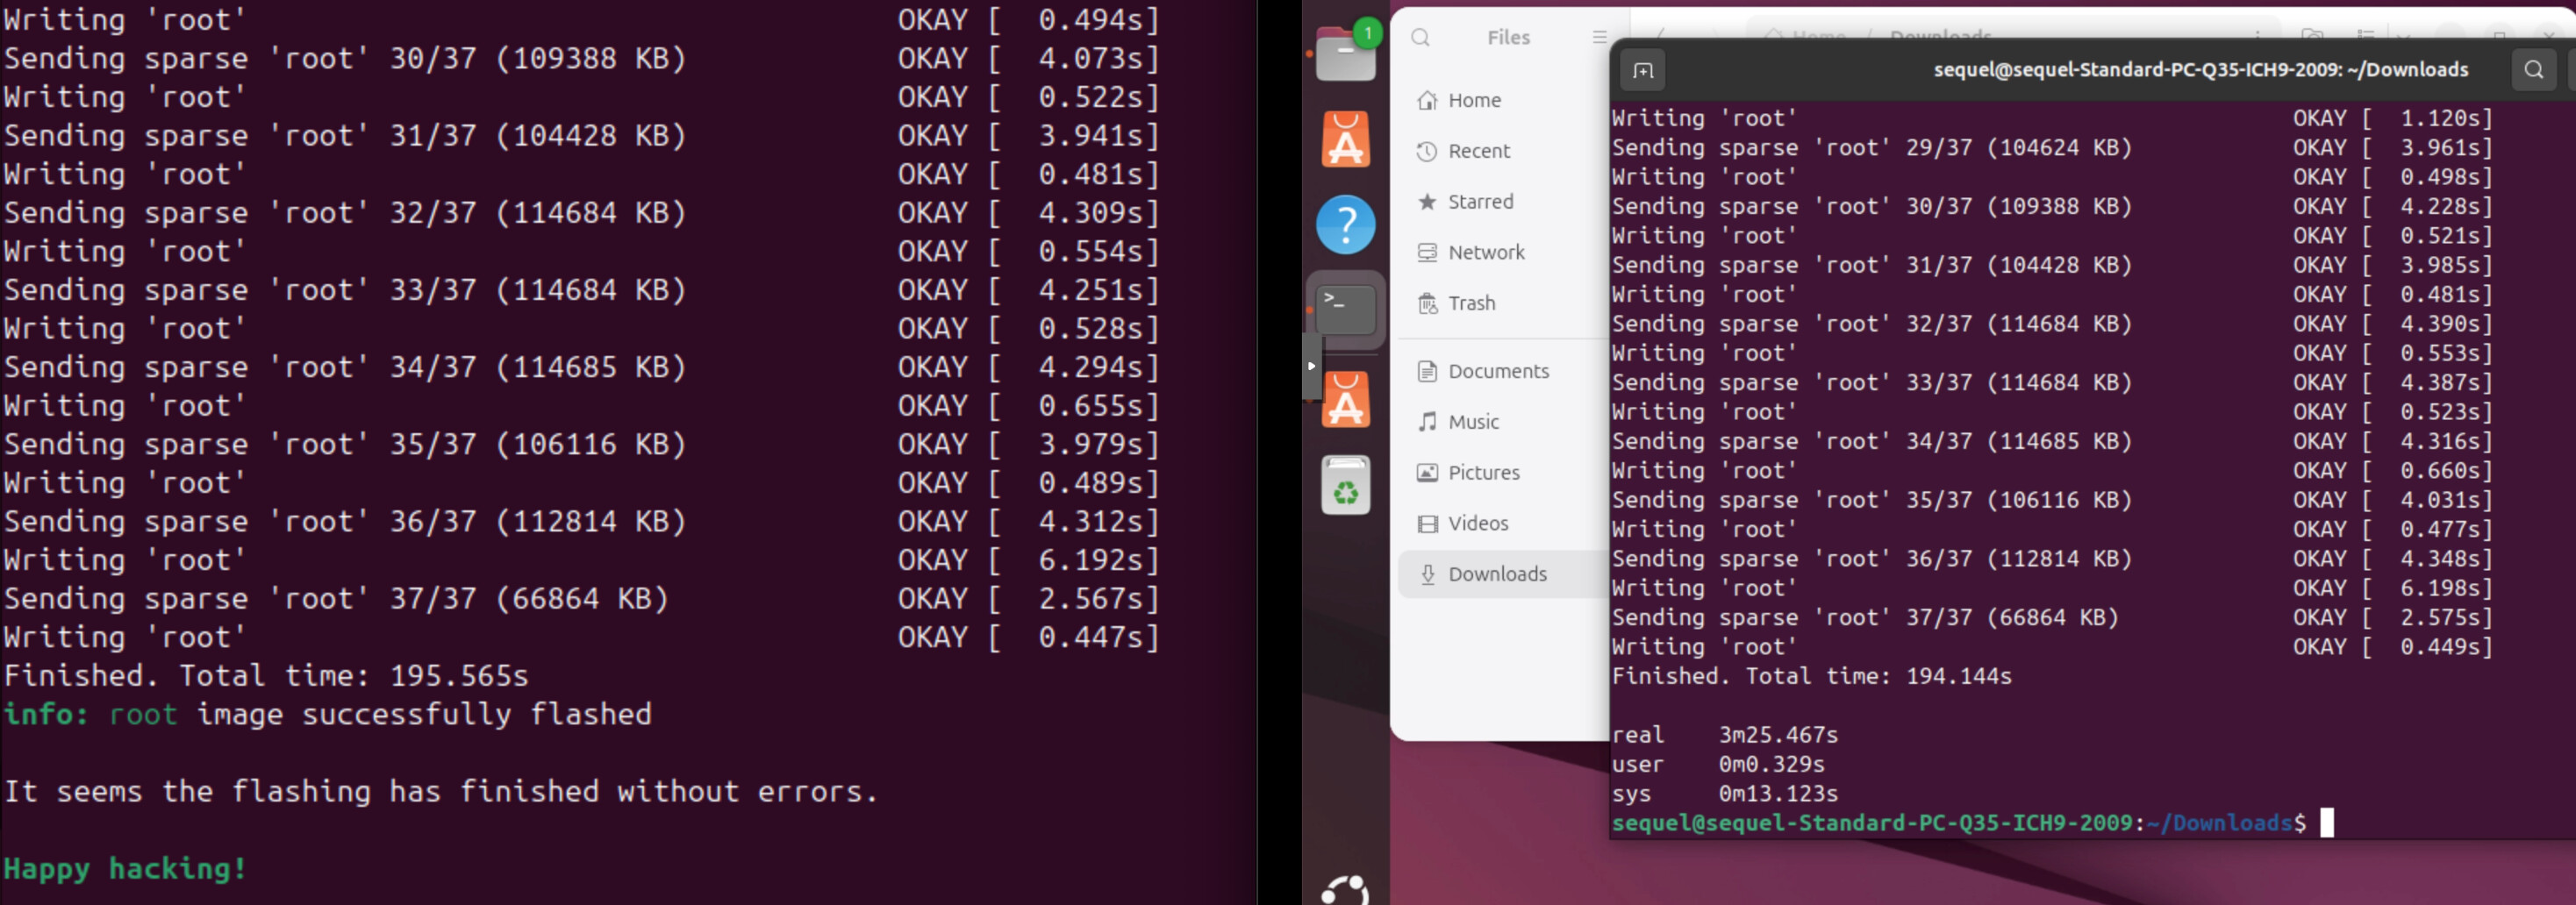
Task: Open Trash in the Files sidebar
Action: click(x=1471, y=303)
